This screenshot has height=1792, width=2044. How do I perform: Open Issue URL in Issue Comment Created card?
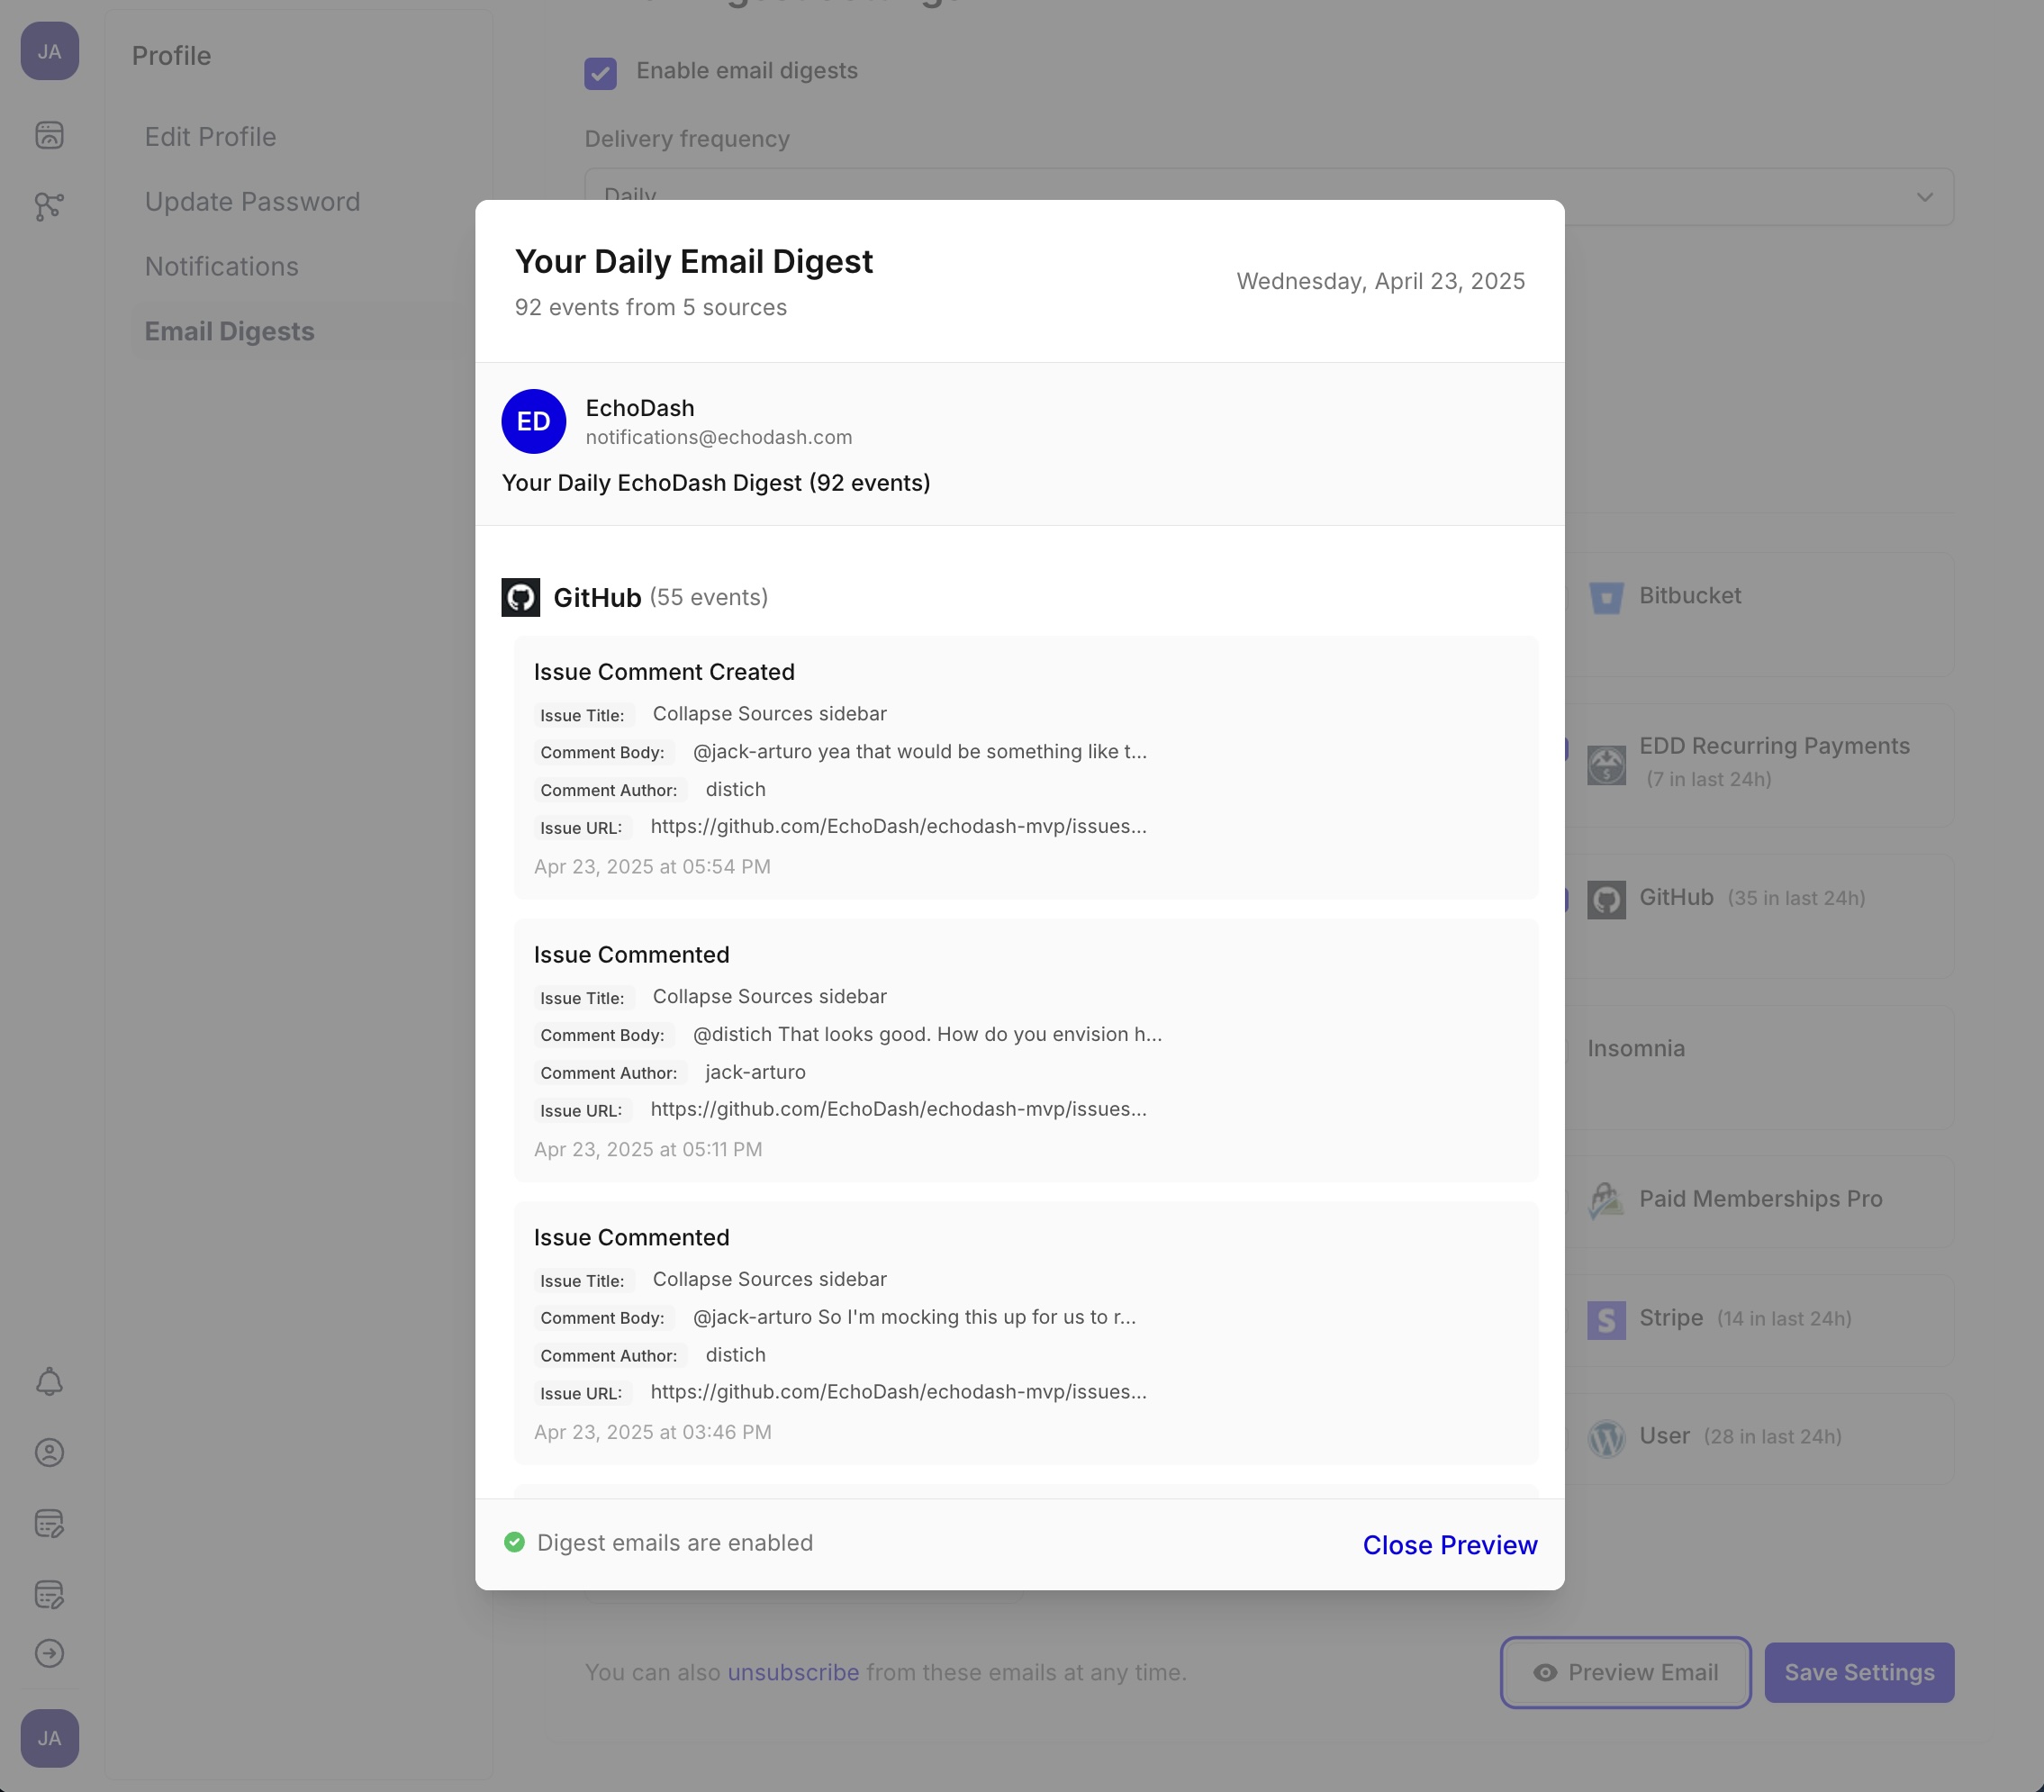point(898,826)
